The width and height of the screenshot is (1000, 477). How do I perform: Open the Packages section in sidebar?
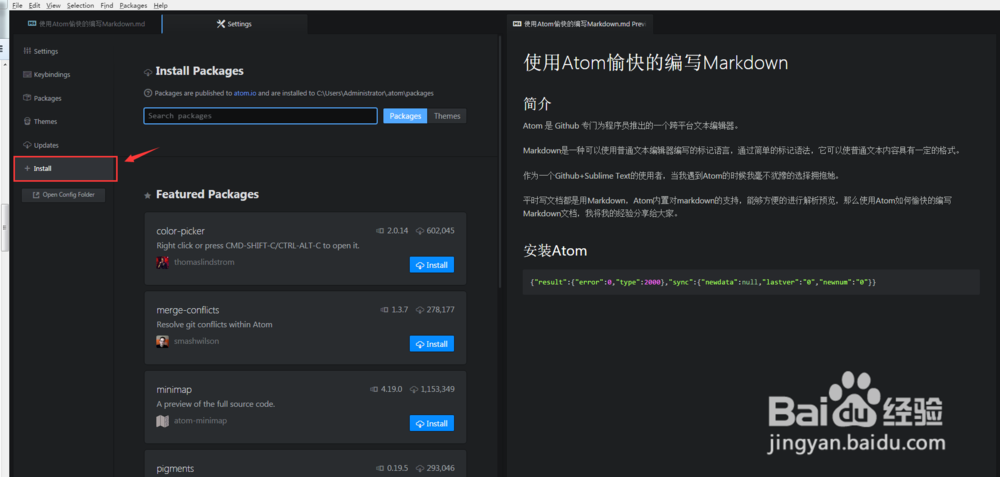click(48, 98)
